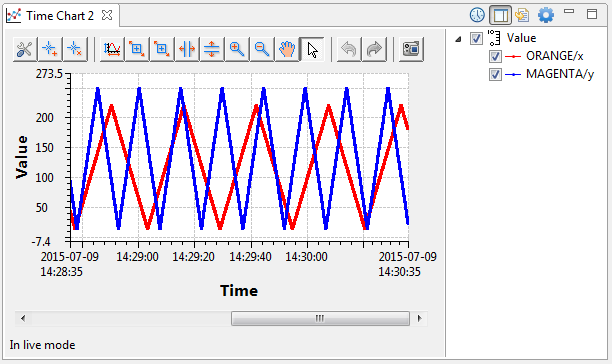This screenshot has height=364, width=612.
Task: Click the 150 value axis label
Action: tap(44, 148)
